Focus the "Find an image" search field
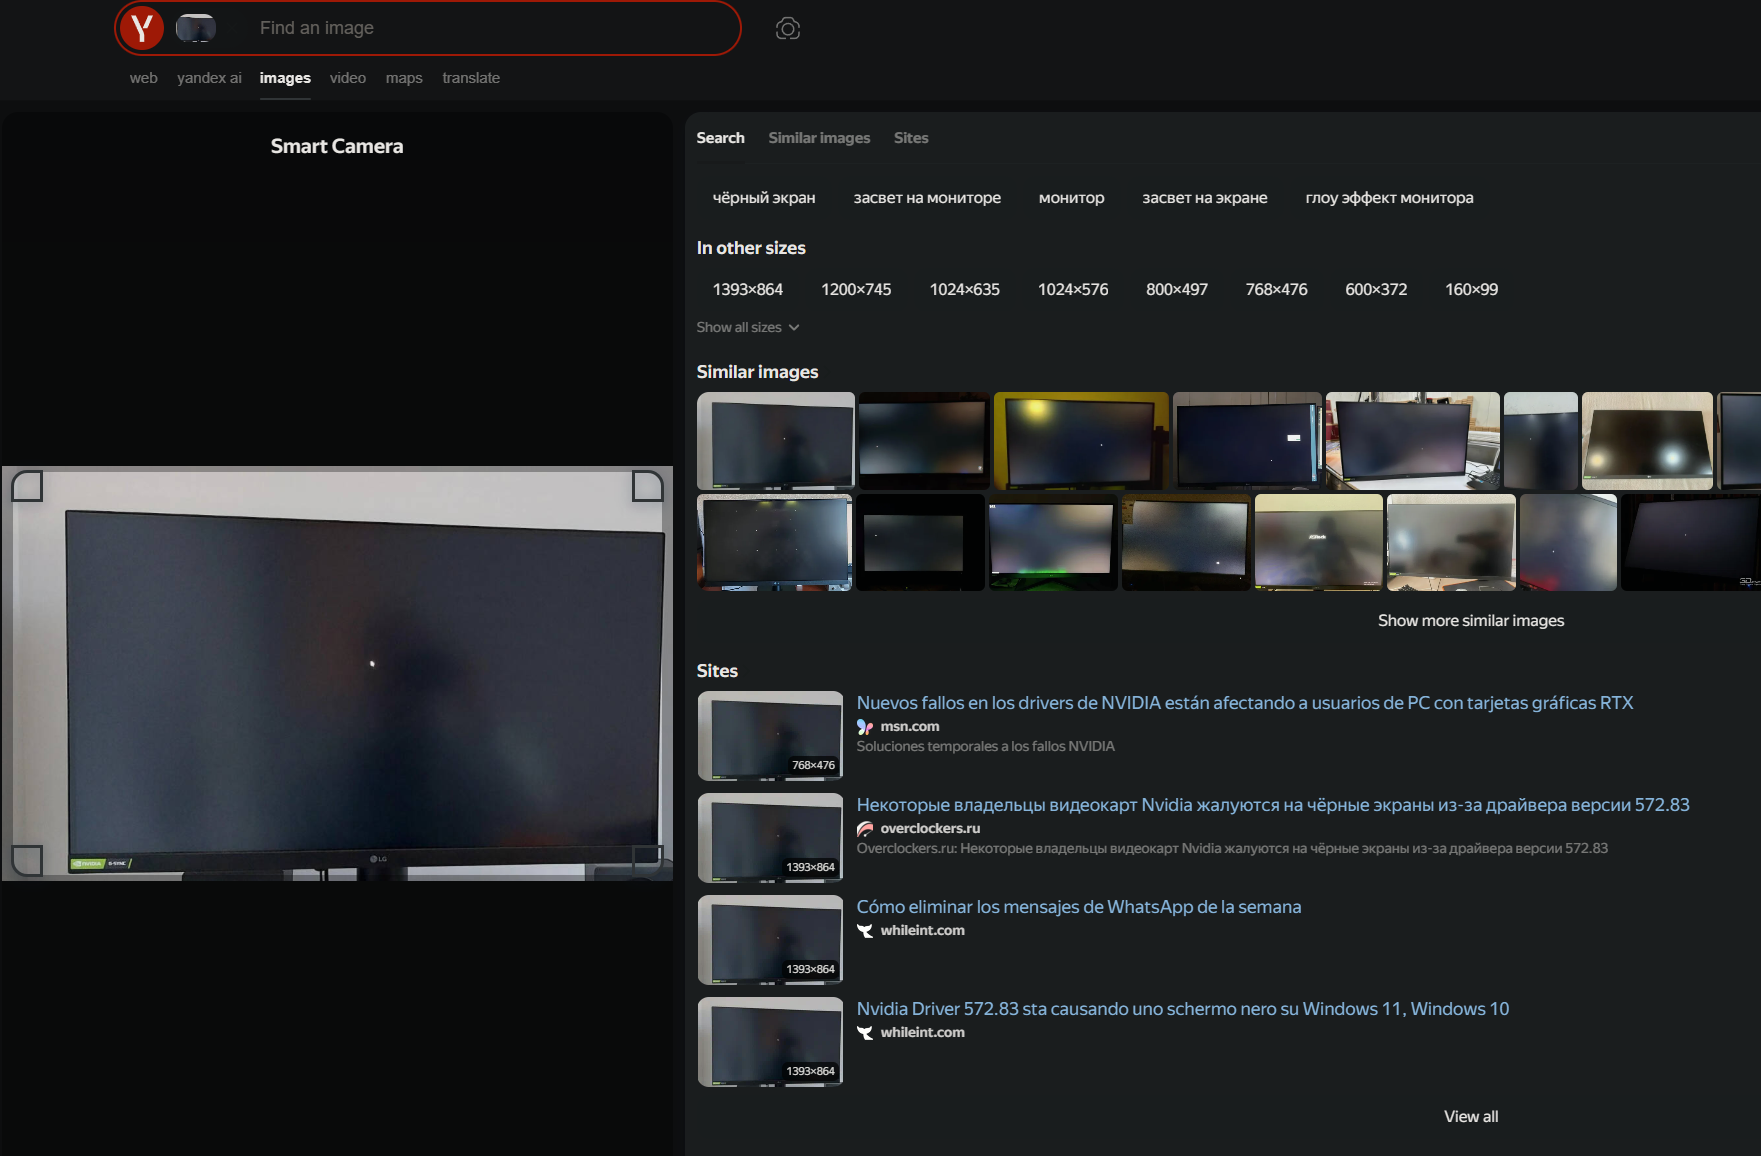The image size is (1761, 1156). [490, 28]
